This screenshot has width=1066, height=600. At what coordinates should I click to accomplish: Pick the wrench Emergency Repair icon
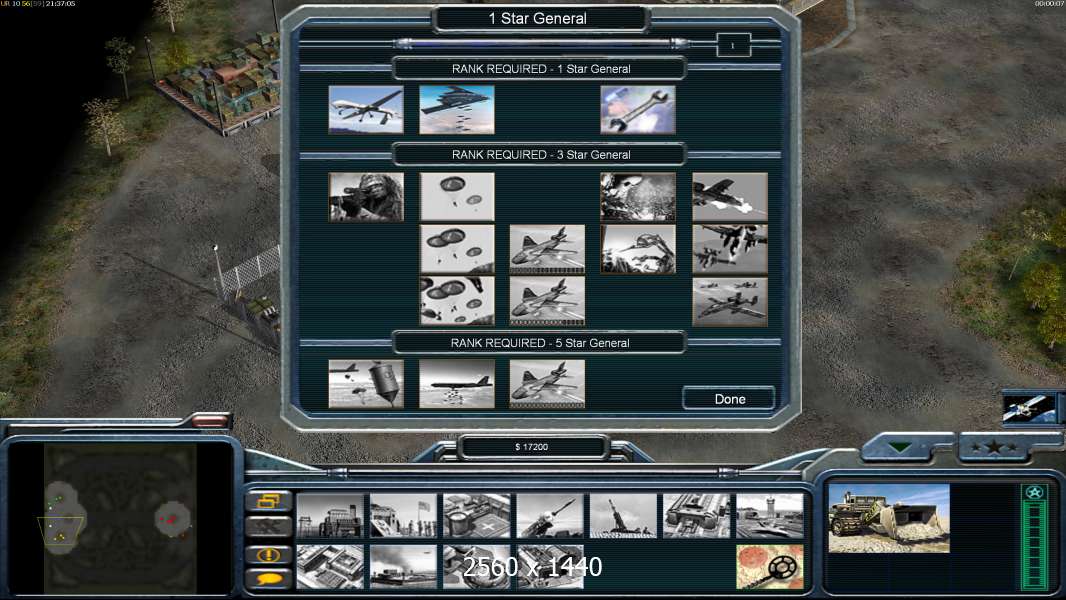[x=638, y=109]
